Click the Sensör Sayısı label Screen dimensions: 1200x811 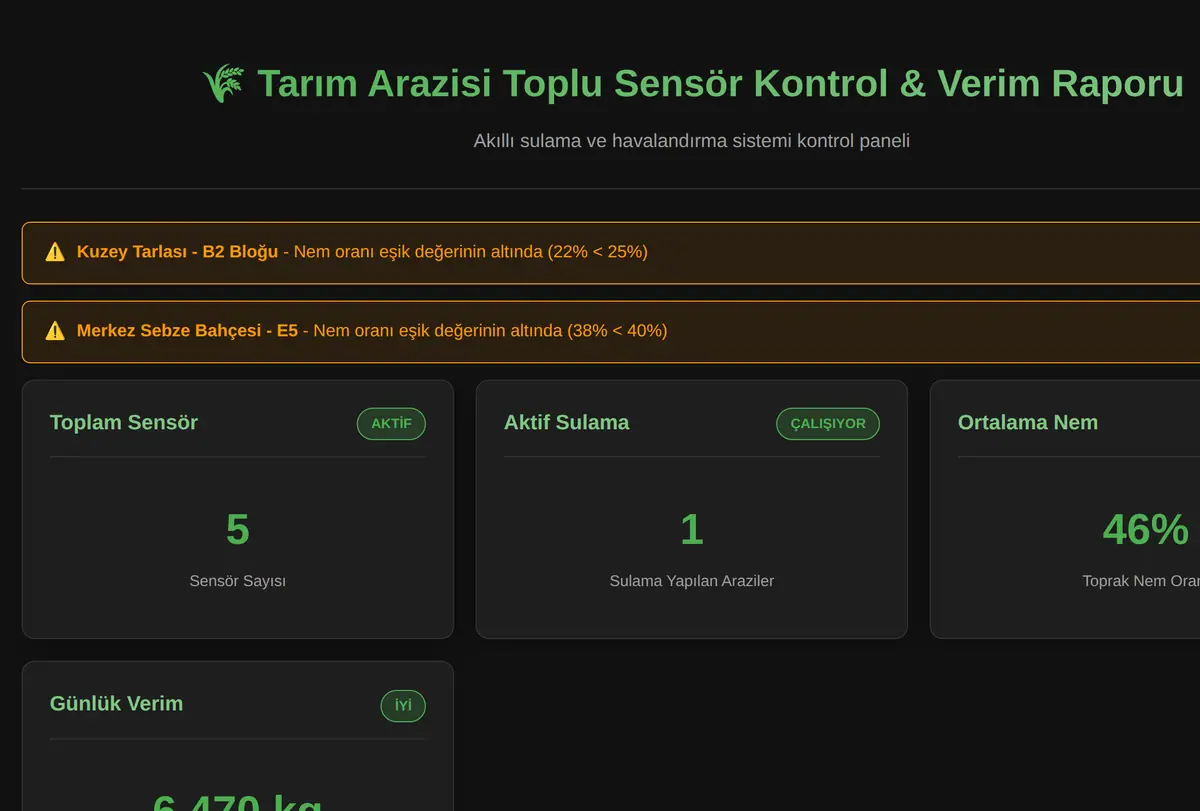coord(238,581)
